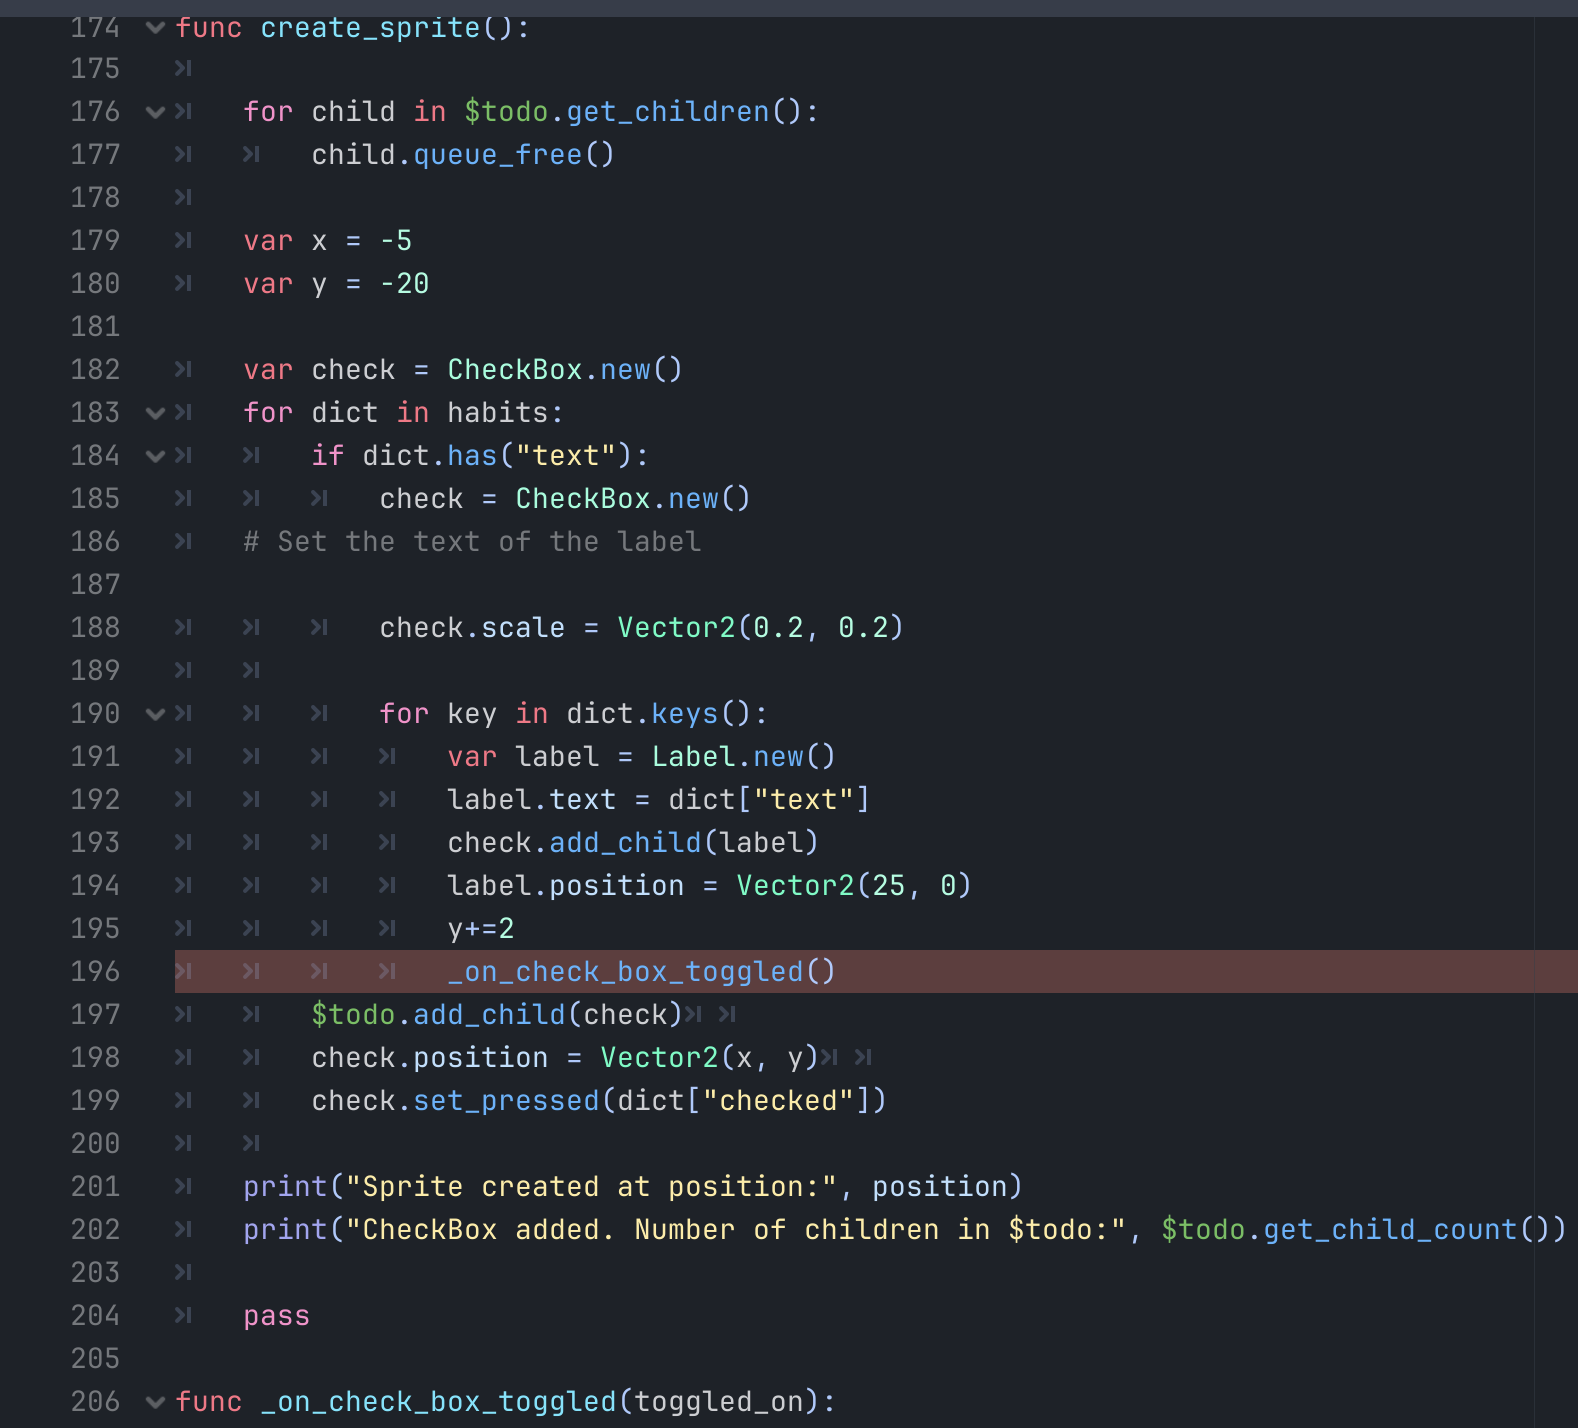Click '-5' value on line 179

click(x=396, y=240)
